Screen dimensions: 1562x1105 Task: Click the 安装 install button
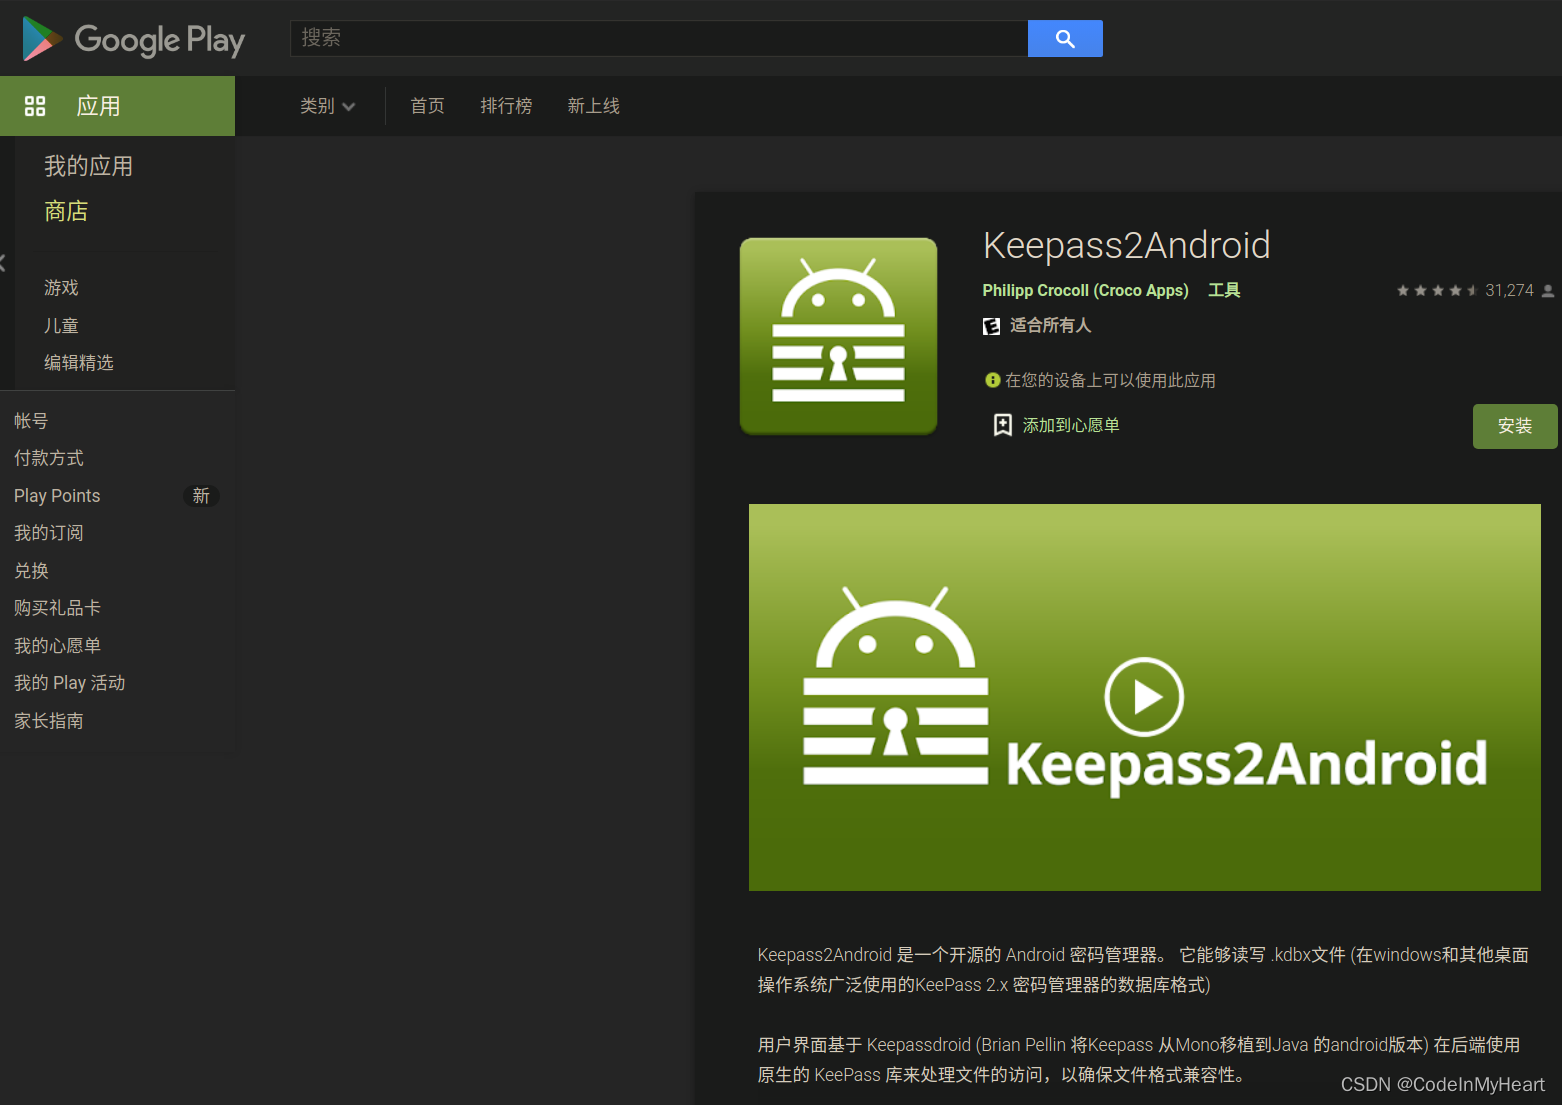[1515, 426]
